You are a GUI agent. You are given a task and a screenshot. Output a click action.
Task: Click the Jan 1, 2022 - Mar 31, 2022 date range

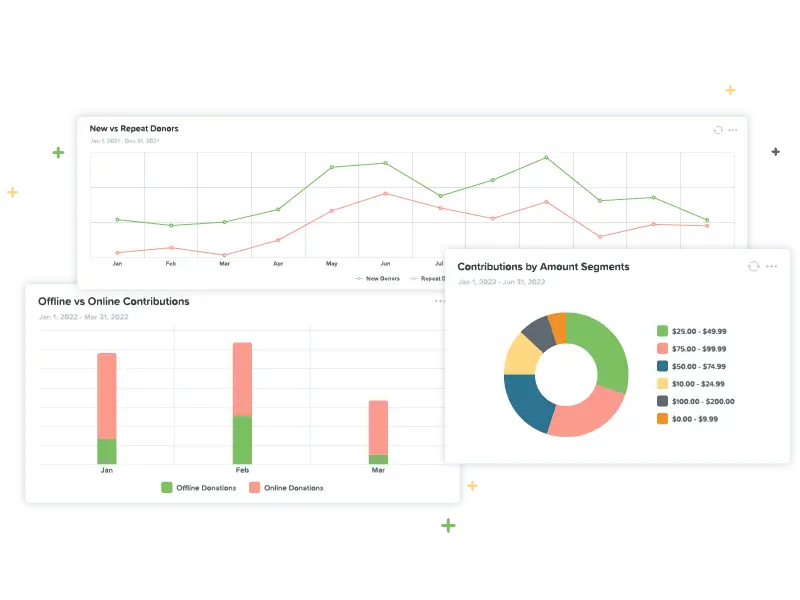(84, 317)
